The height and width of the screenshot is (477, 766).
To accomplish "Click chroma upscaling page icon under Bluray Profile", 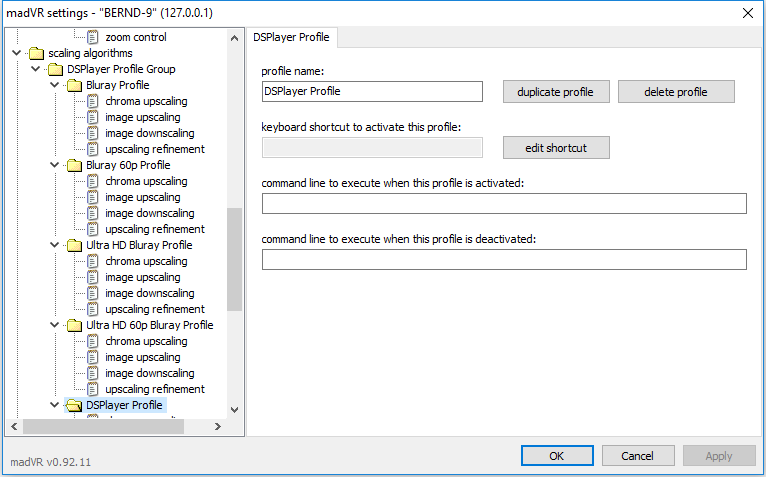I will click(x=92, y=101).
